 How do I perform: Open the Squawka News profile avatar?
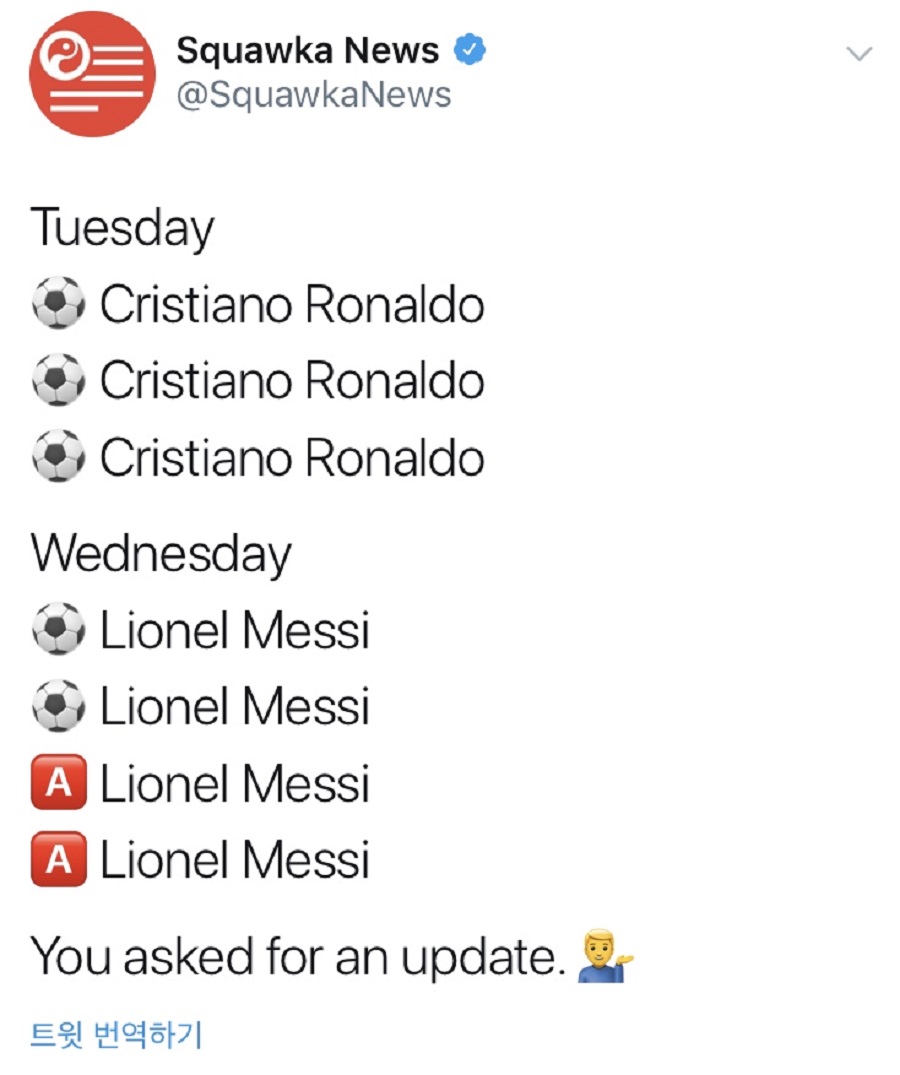tap(93, 73)
